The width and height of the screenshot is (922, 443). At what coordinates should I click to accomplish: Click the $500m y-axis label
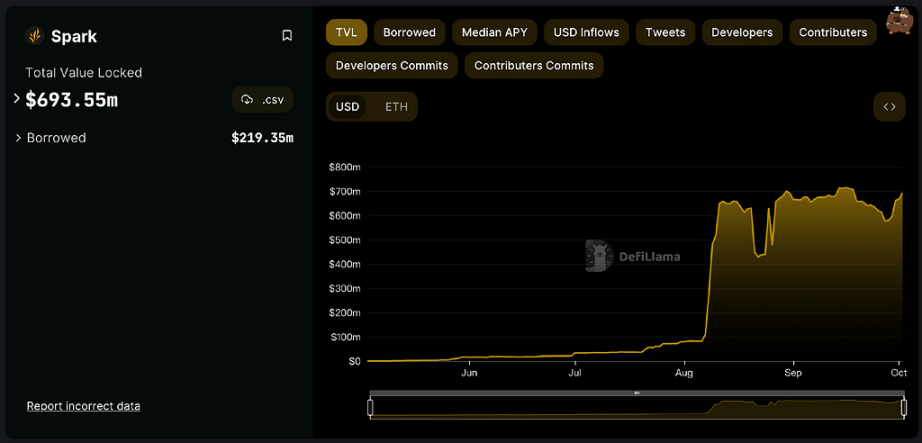click(345, 240)
